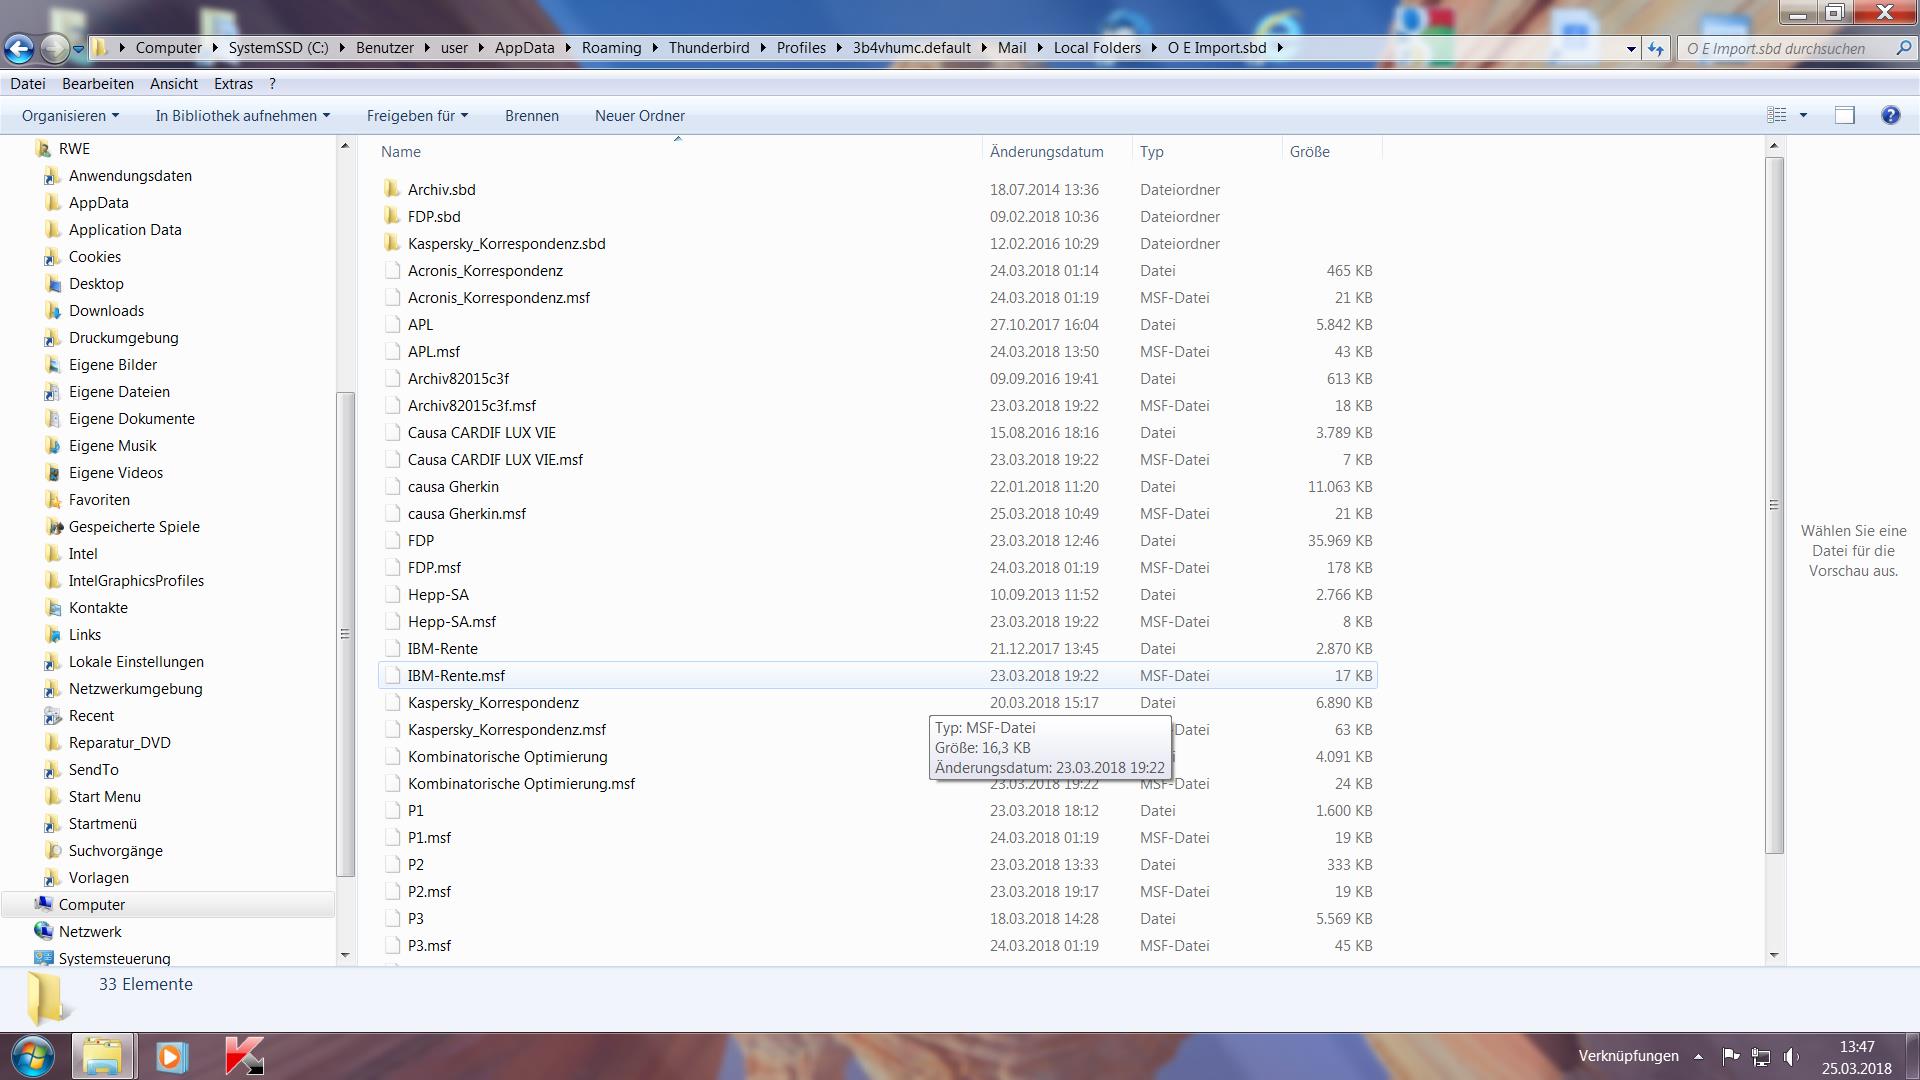Screen dimensions: 1920x1080
Task: Click the Archiv.sbd folder icon
Action: point(392,189)
